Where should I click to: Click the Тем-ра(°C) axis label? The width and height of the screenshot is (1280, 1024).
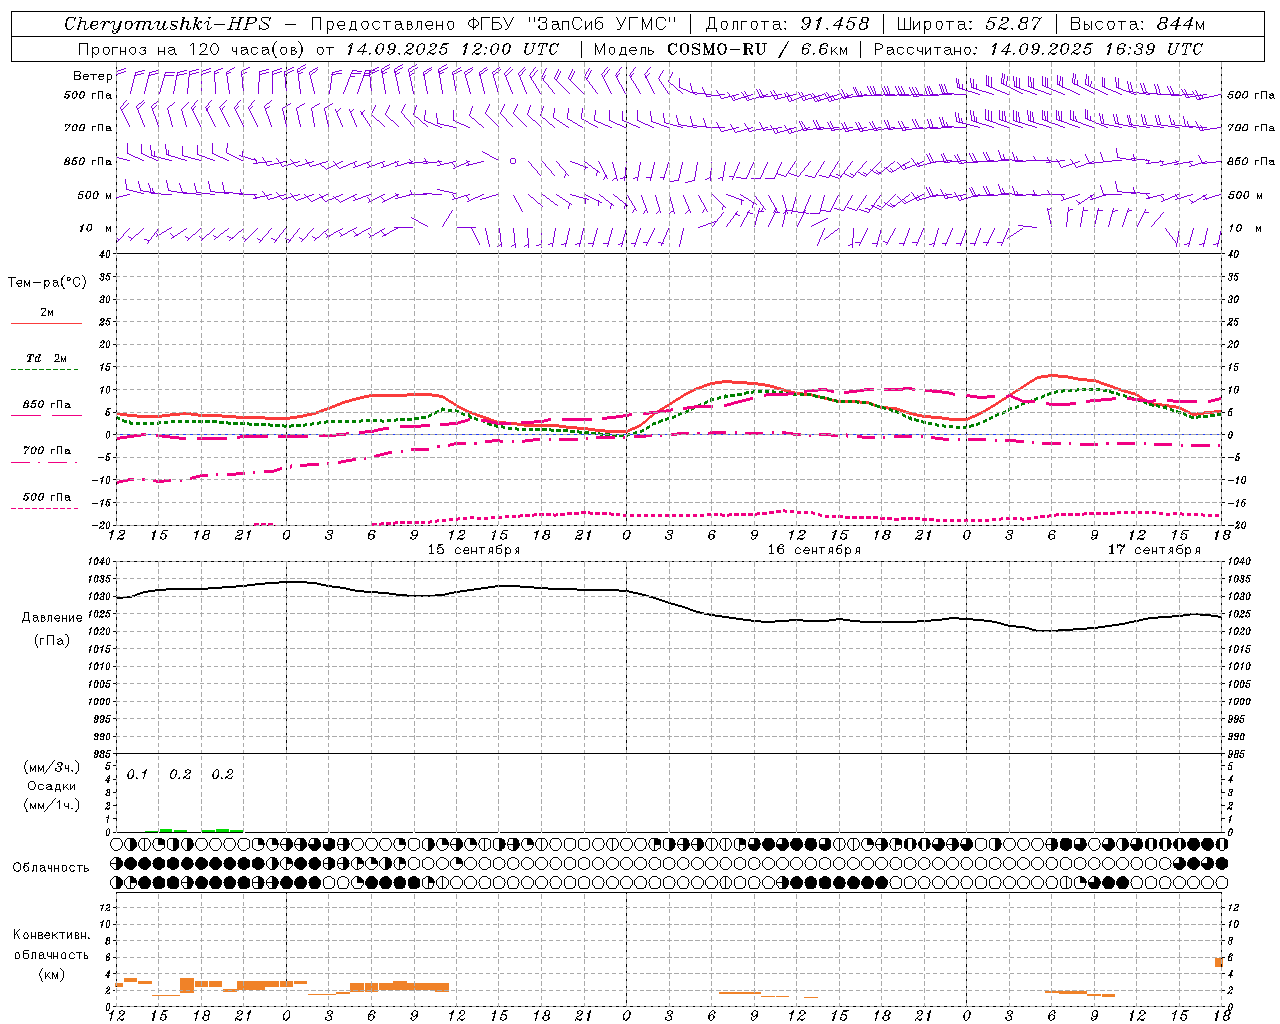(47, 283)
